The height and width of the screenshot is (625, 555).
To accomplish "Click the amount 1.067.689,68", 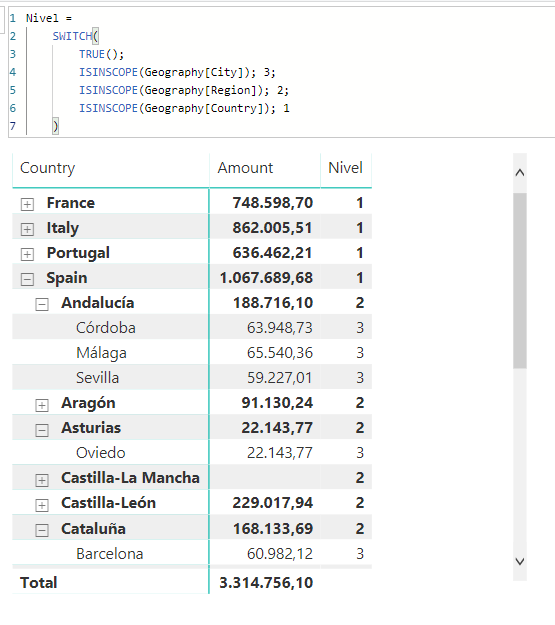I will pos(266,278).
